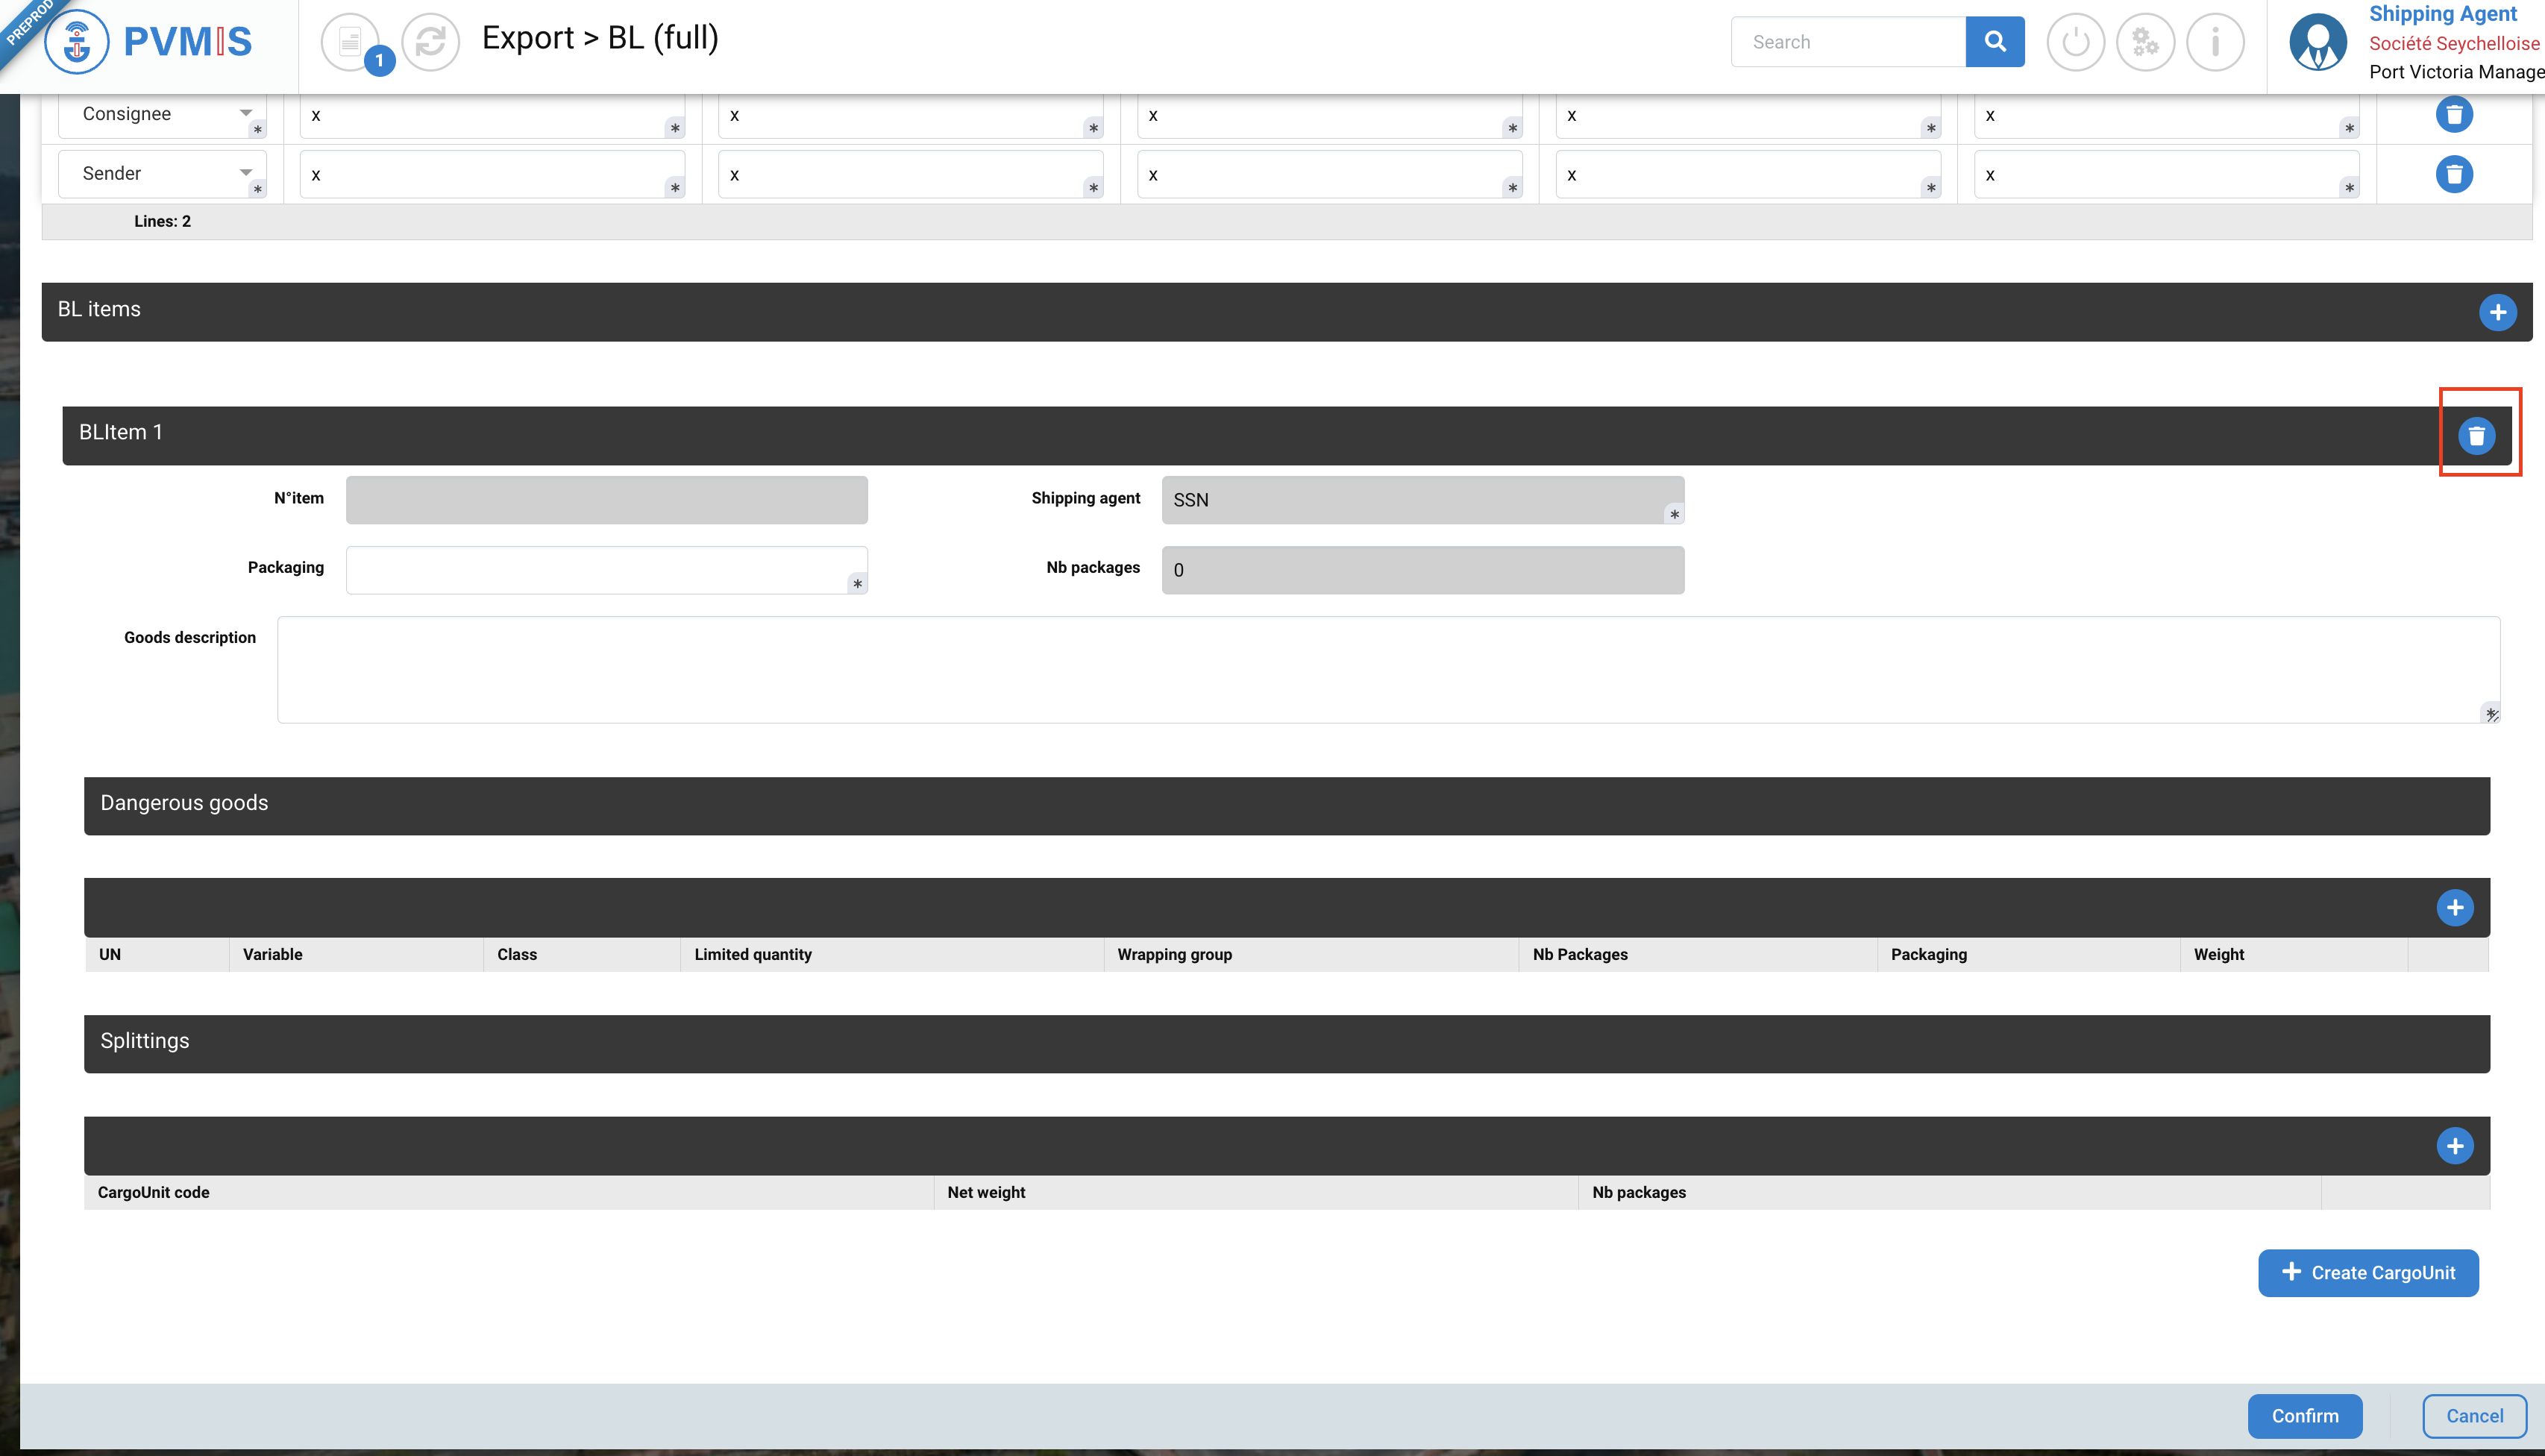Open the documents icon with badge
Screen dimensions: 2545x1456
pyautogui.click(x=350, y=42)
